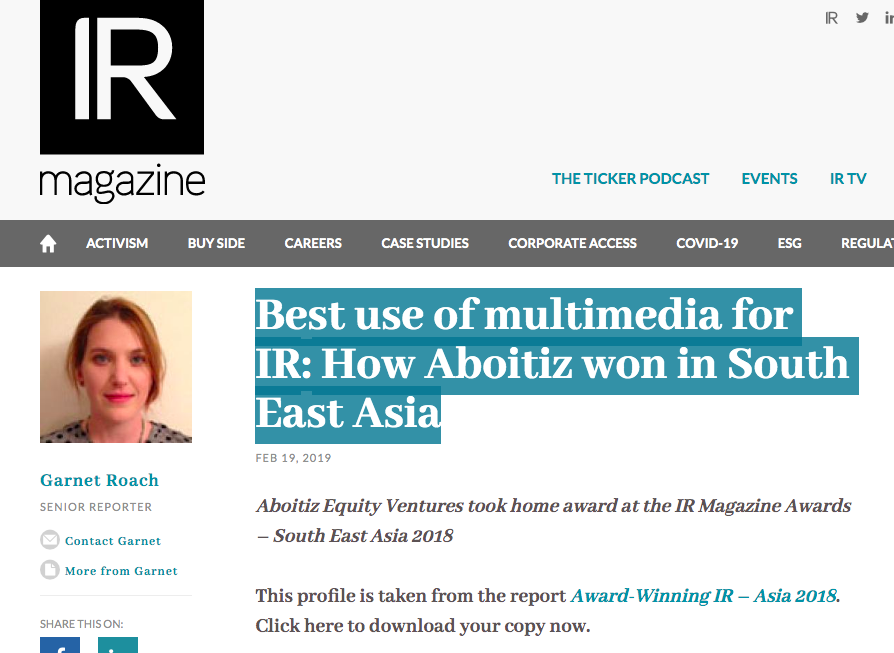
Task: Open Corporate Access in the navbar
Action: tap(572, 243)
